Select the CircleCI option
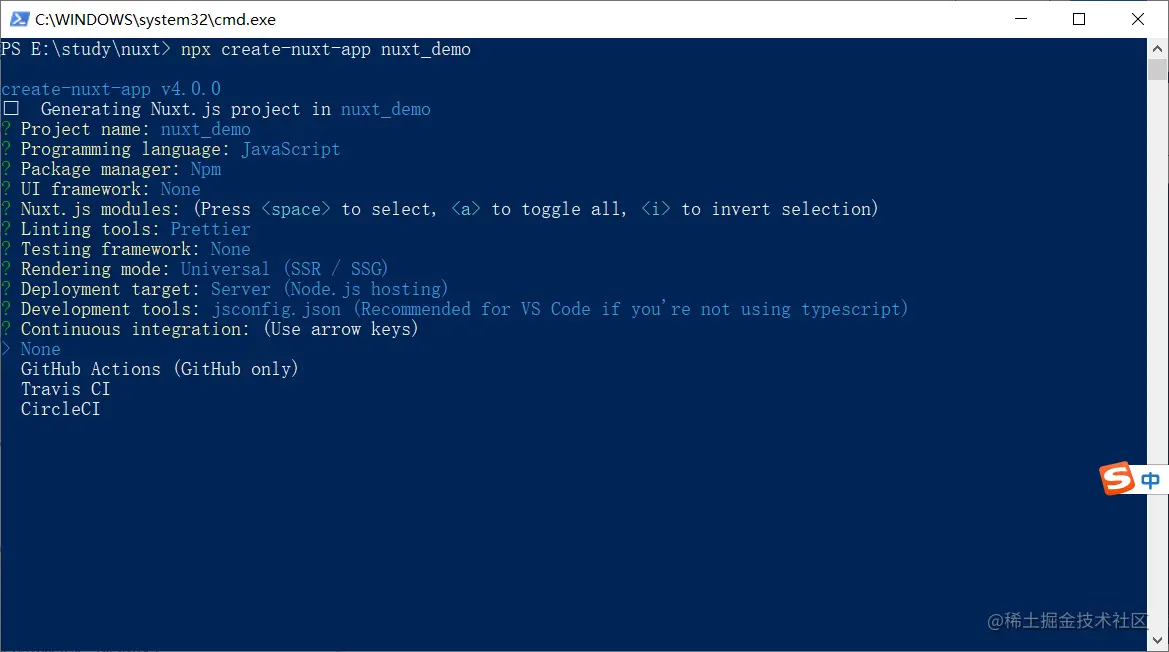 [60, 409]
